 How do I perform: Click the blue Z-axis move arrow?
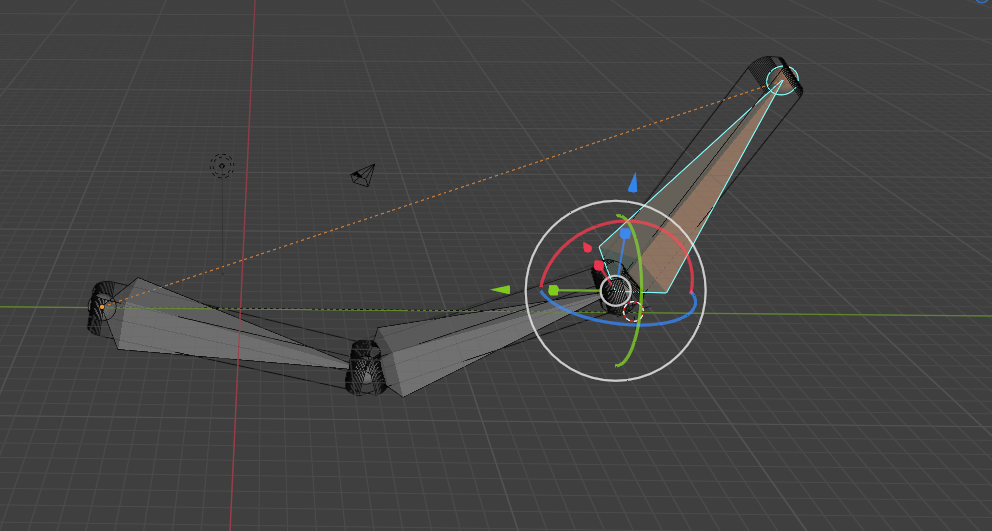[x=632, y=183]
